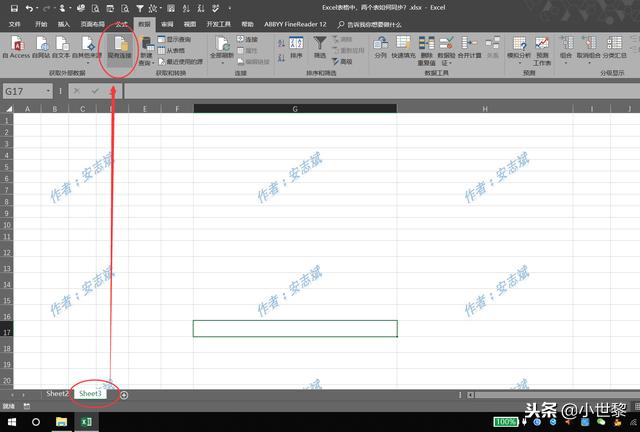Switch to the 开发工具 (Developer) tab
The height and width of the screenshot is (432, 640).
pyautogui.click(x=218, y=24)
